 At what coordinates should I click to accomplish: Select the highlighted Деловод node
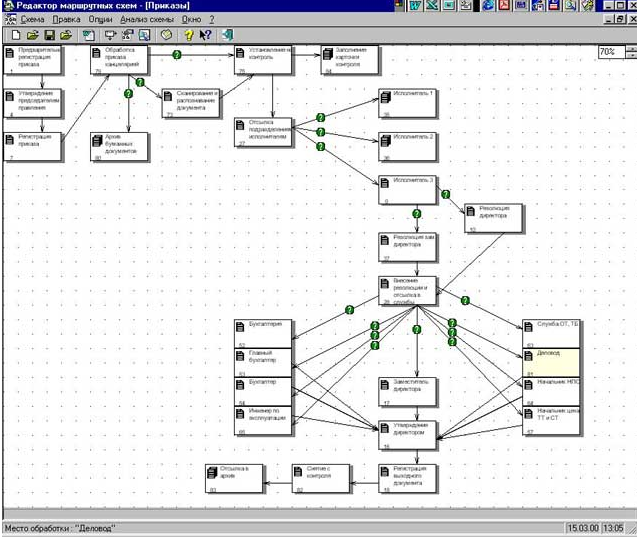click(551, 362)
